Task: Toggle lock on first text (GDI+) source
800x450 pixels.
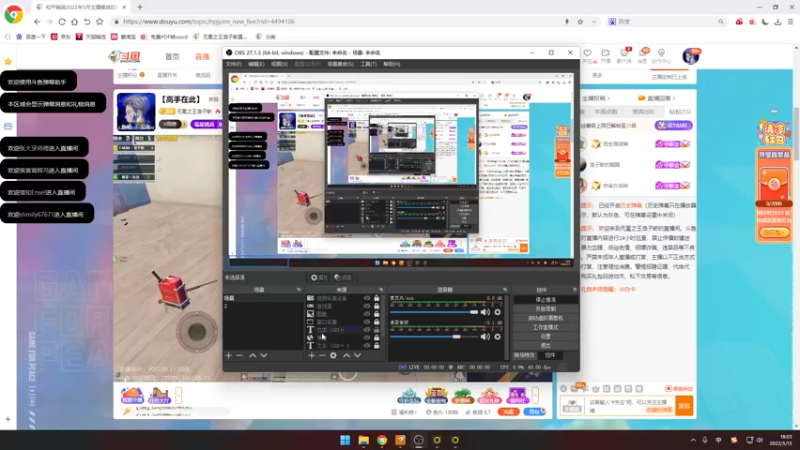Action: click(x=377, y=330)
